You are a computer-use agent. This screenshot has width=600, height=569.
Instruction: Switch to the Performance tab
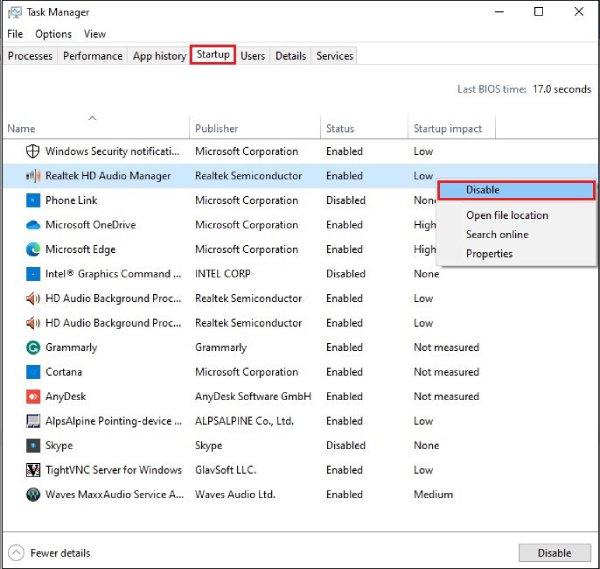pyautogui.click(x=93, y=56)
